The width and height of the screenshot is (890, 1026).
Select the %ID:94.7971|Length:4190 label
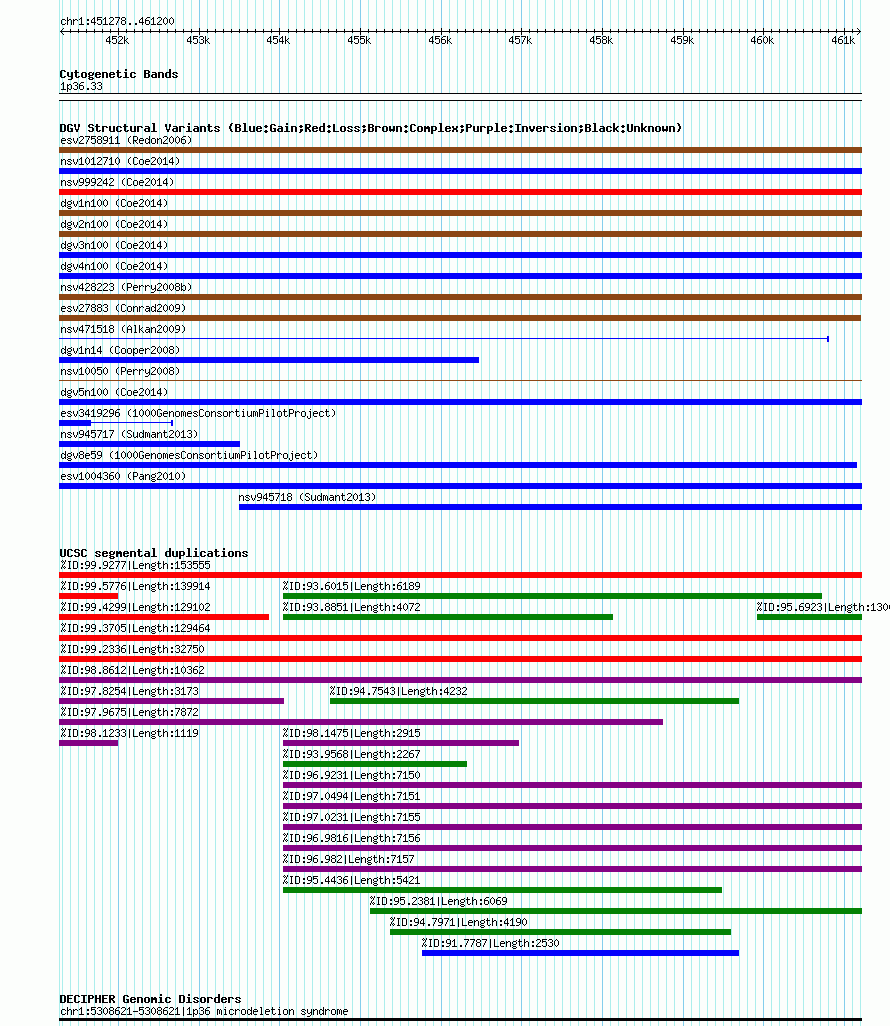tap(459, 922)
